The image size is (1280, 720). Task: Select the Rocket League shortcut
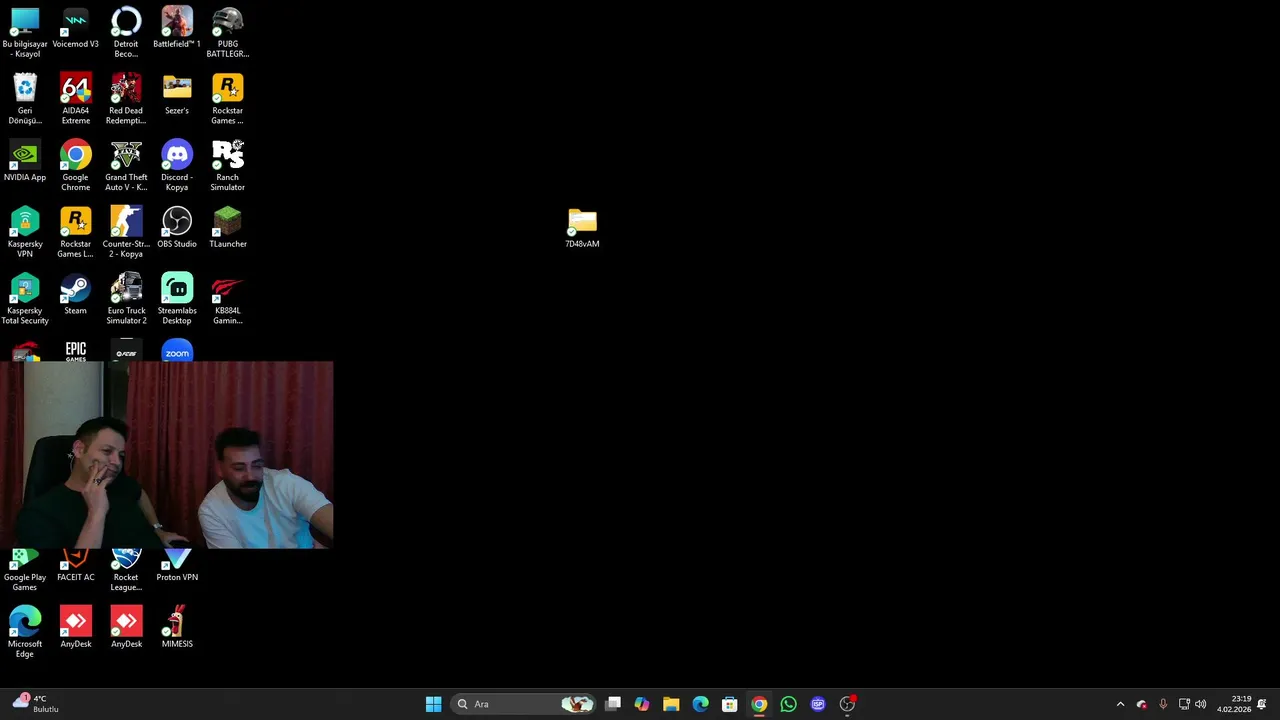(126, 570)
